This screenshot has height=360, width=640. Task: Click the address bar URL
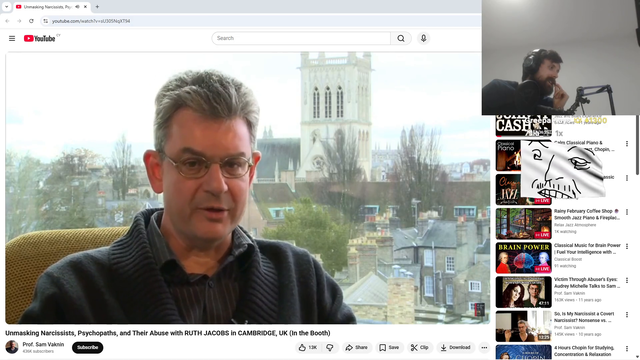91,21
